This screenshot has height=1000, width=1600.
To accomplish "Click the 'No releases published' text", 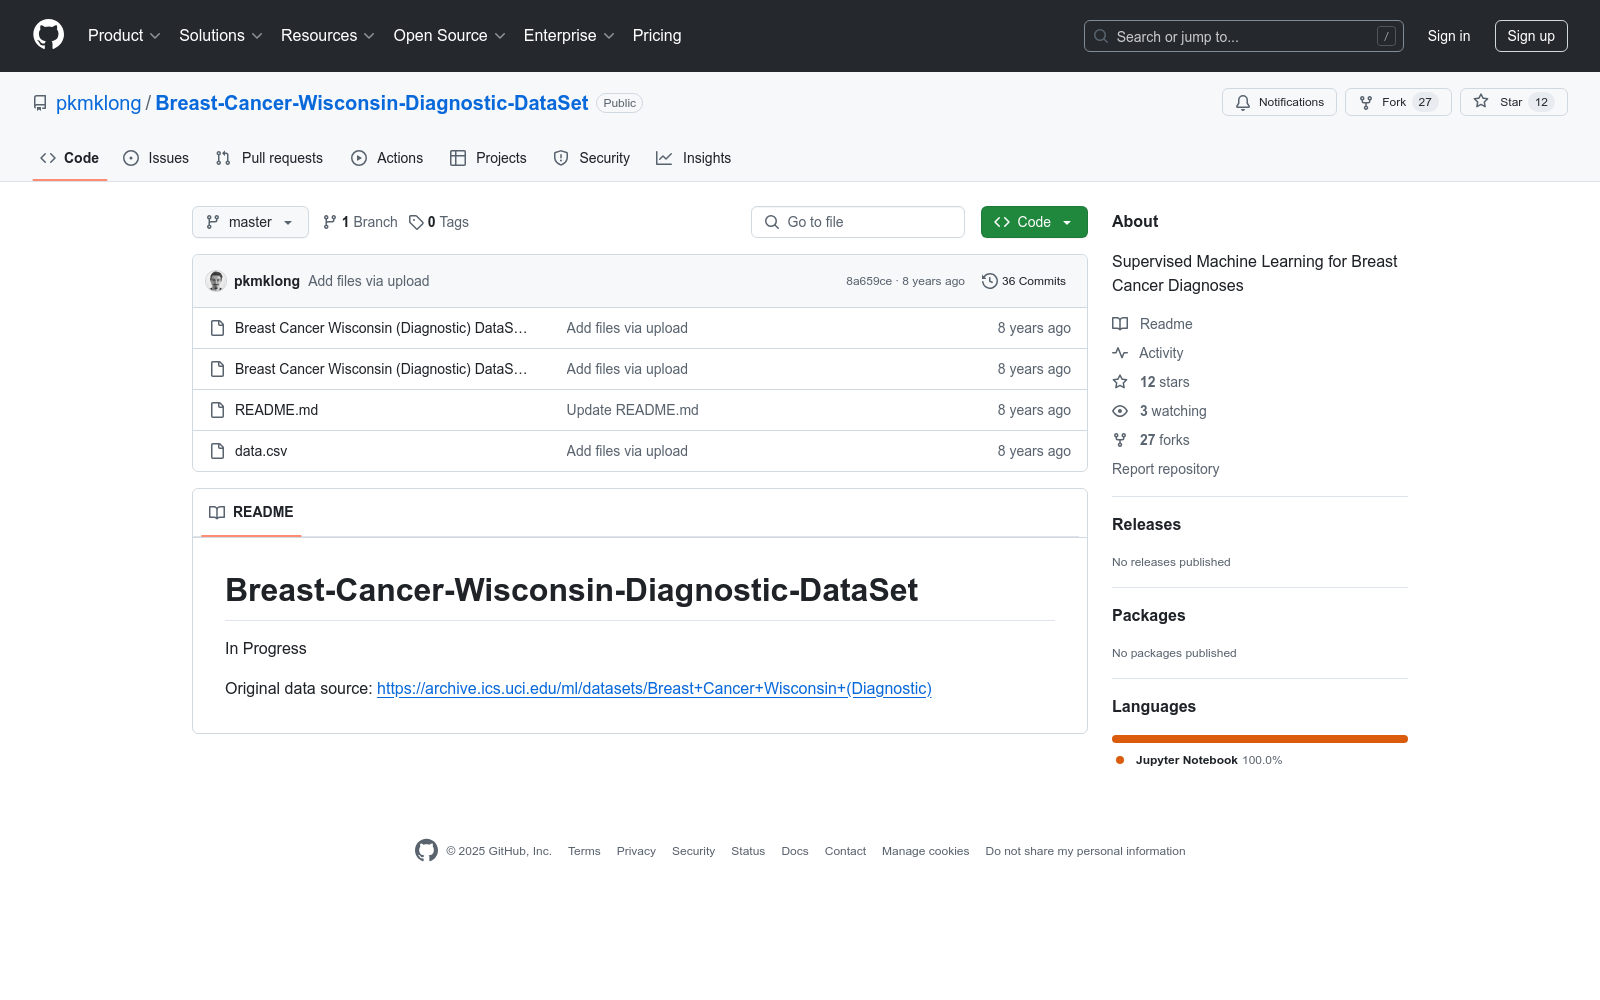I will (1171, 562).
